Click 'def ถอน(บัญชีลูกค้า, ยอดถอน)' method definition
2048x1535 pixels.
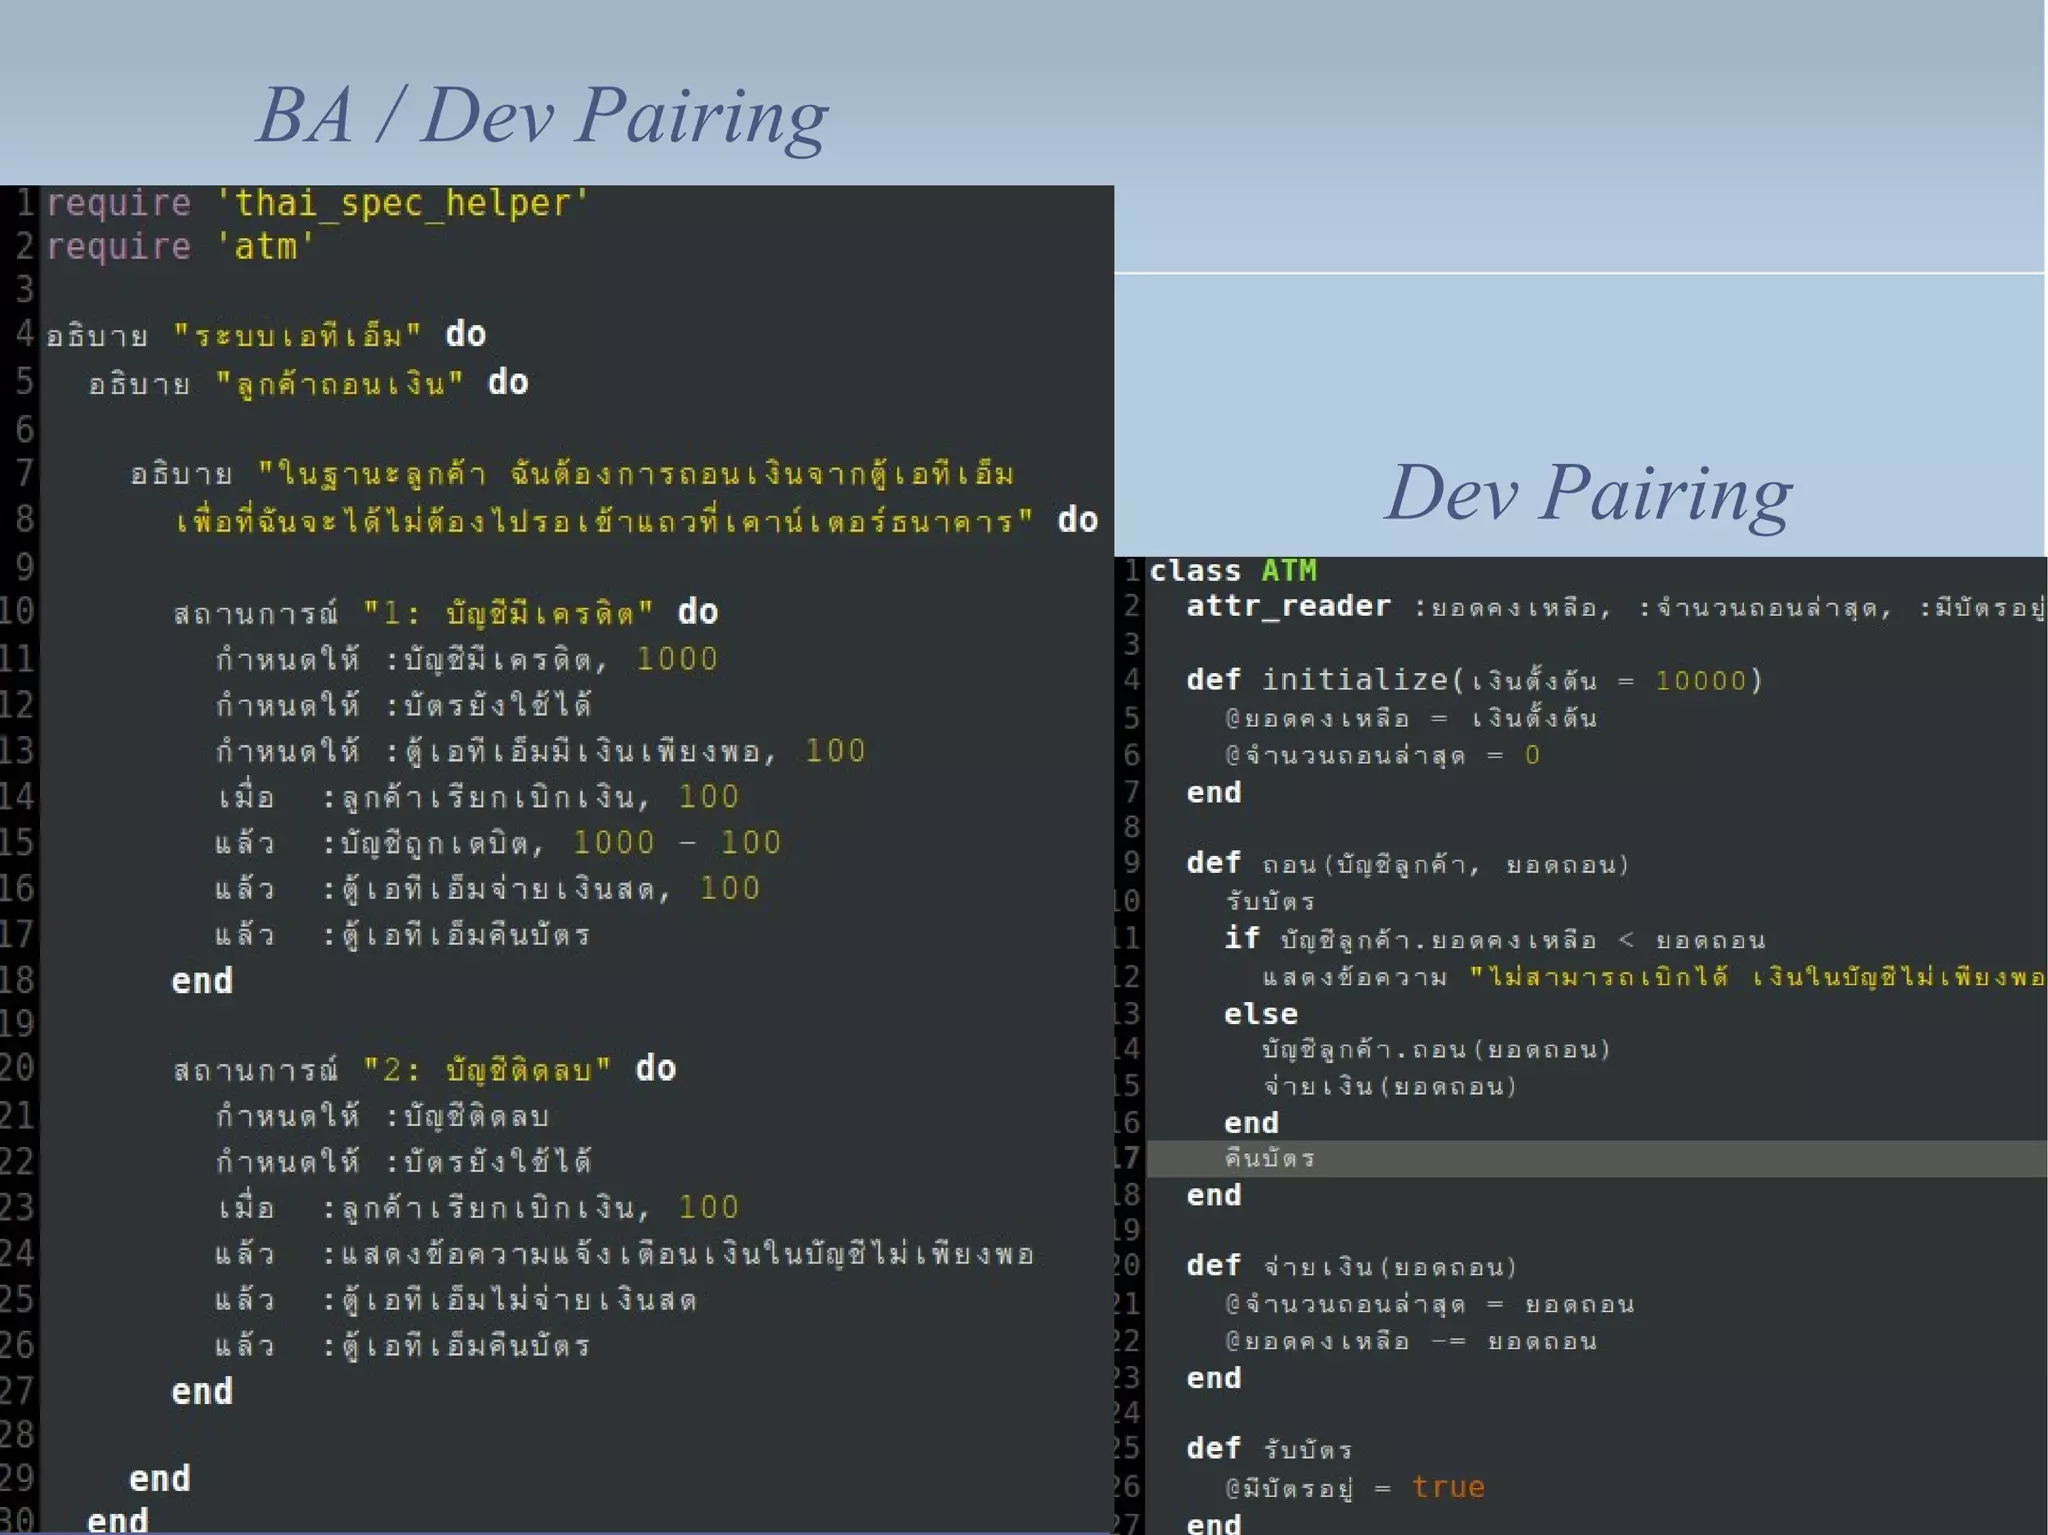click(x=1409, y=864)
